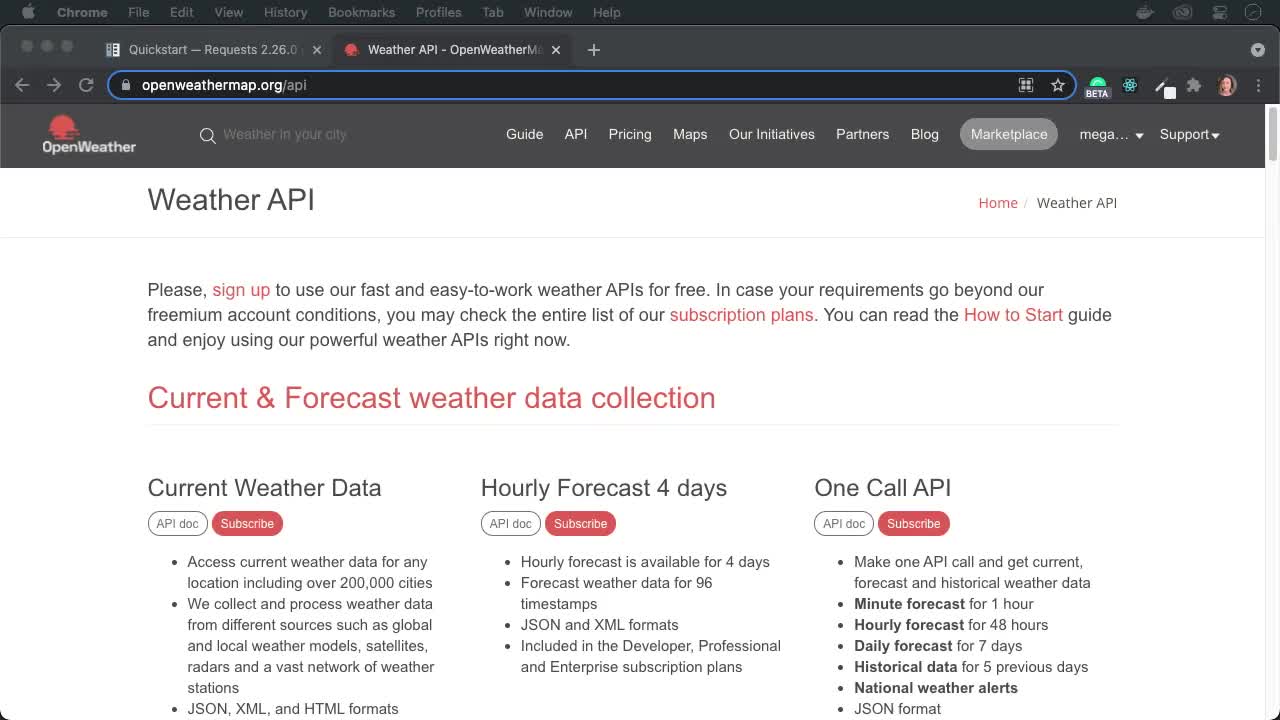
Task: Click the browser forward arrow
Action: (54, 85)
